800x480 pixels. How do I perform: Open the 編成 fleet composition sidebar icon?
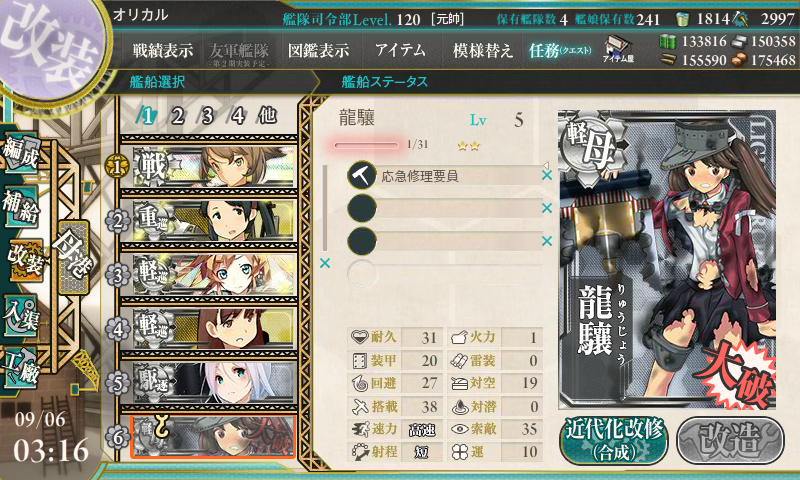point(21,153)
